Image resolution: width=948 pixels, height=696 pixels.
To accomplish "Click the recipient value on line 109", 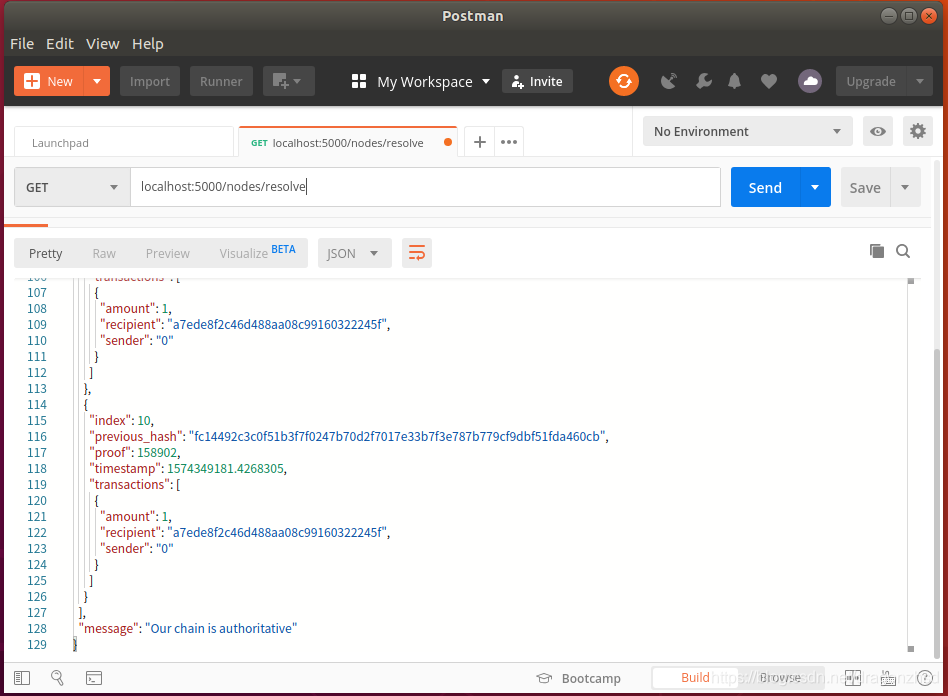I will [278, 324].
